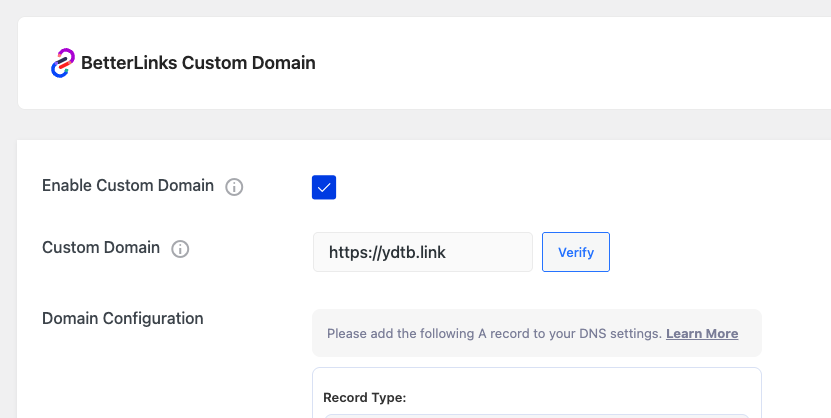Click the Custom Domain label text

coord(101,248)
